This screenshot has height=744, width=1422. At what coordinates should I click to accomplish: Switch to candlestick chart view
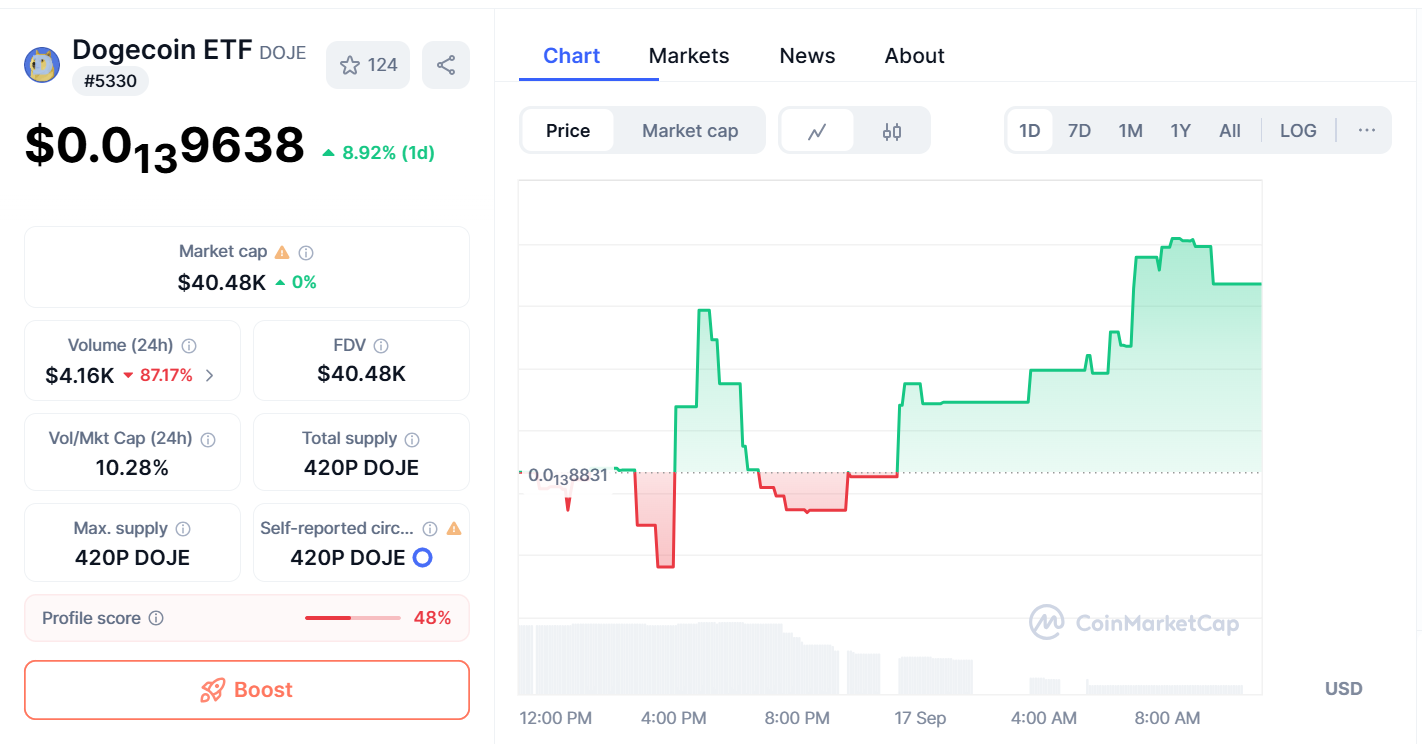click(892, 131)
